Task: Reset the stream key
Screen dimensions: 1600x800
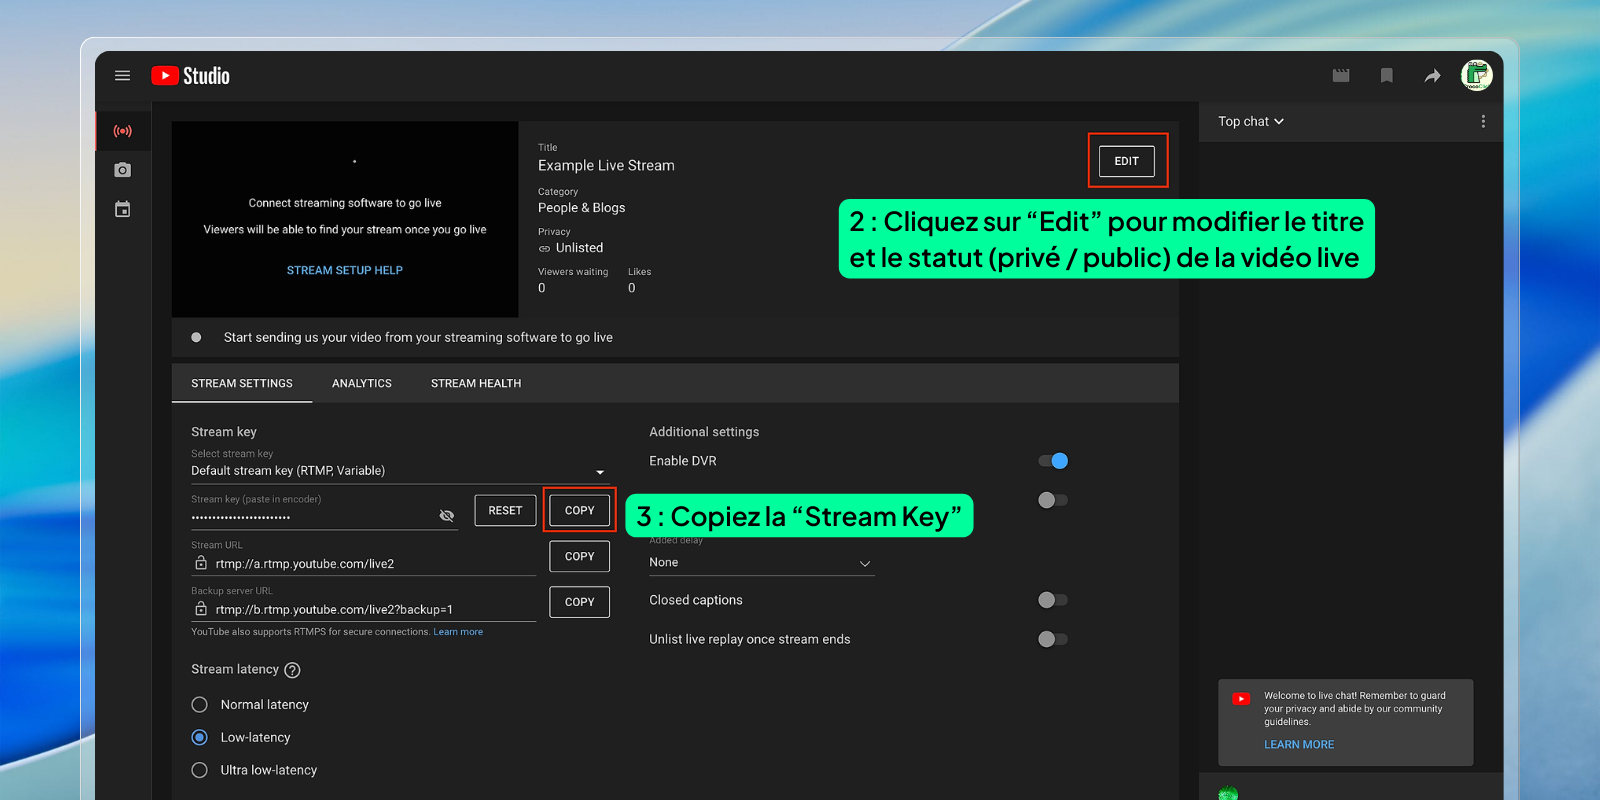Action: [x=505, y=510]
